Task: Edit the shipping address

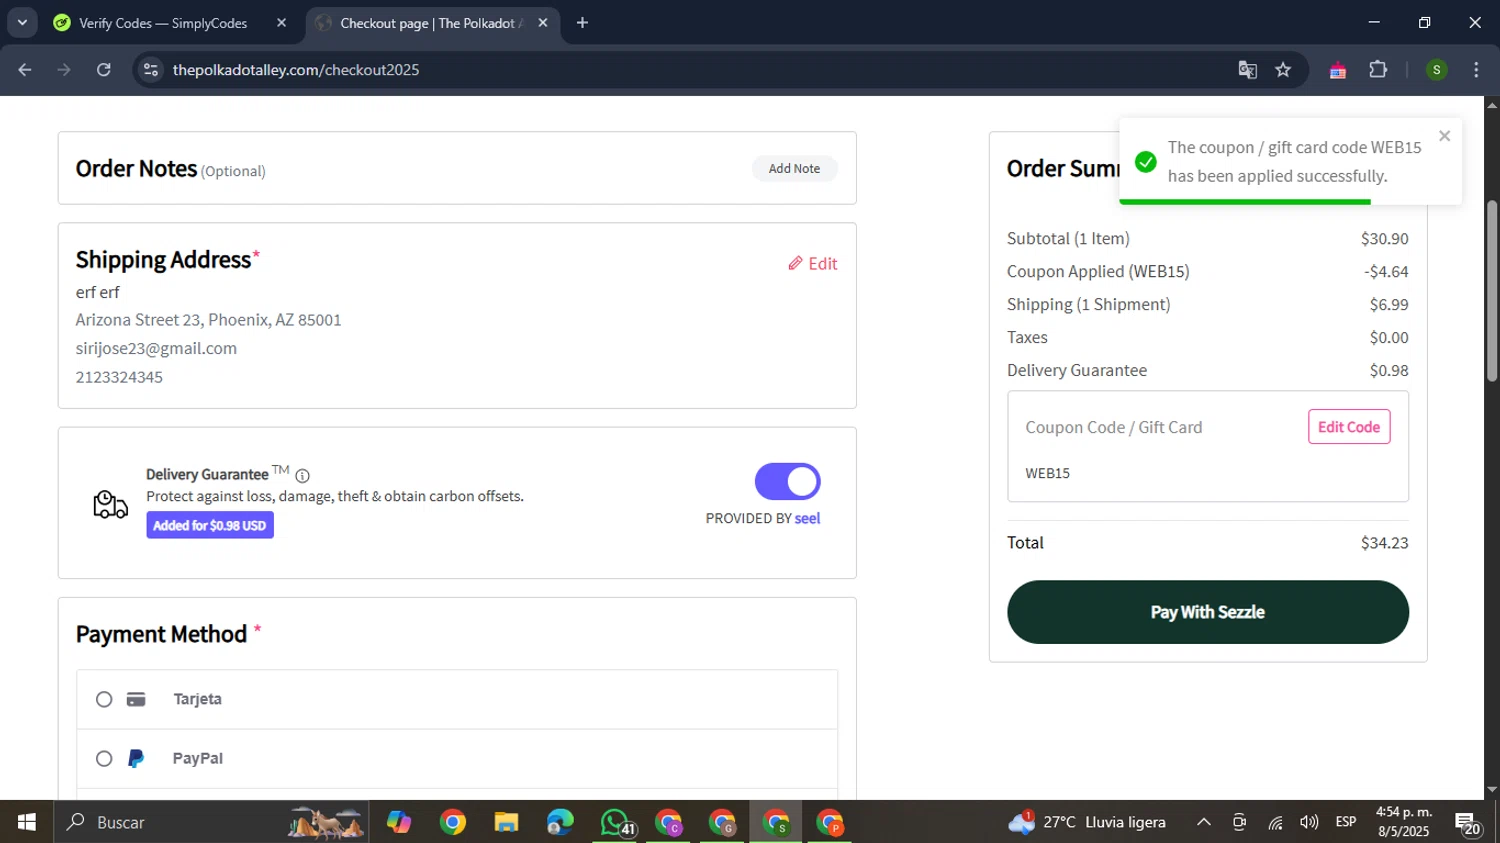Action: [813, 264]
